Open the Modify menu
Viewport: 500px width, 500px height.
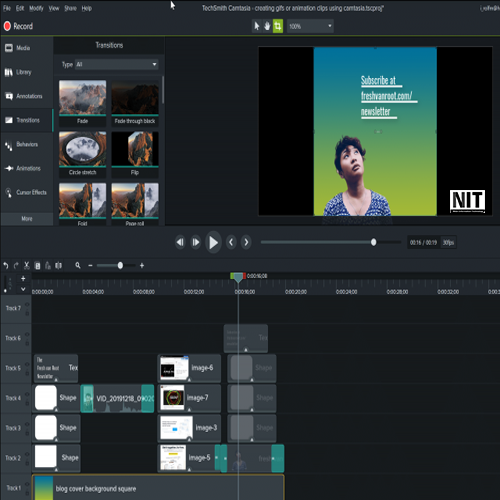coord(36,8)
